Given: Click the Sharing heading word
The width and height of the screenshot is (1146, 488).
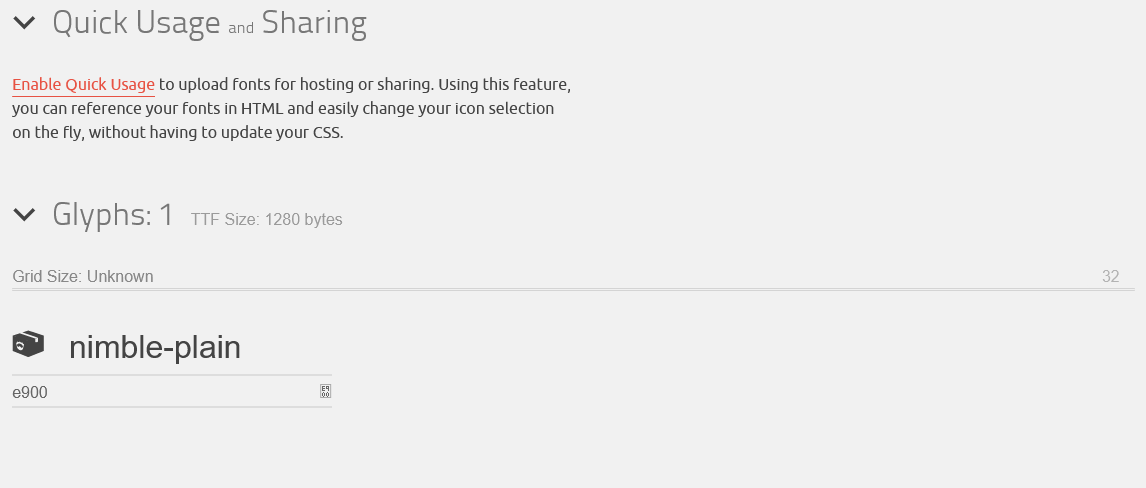Looking at the screenshot, I should [x=314, y=23].
